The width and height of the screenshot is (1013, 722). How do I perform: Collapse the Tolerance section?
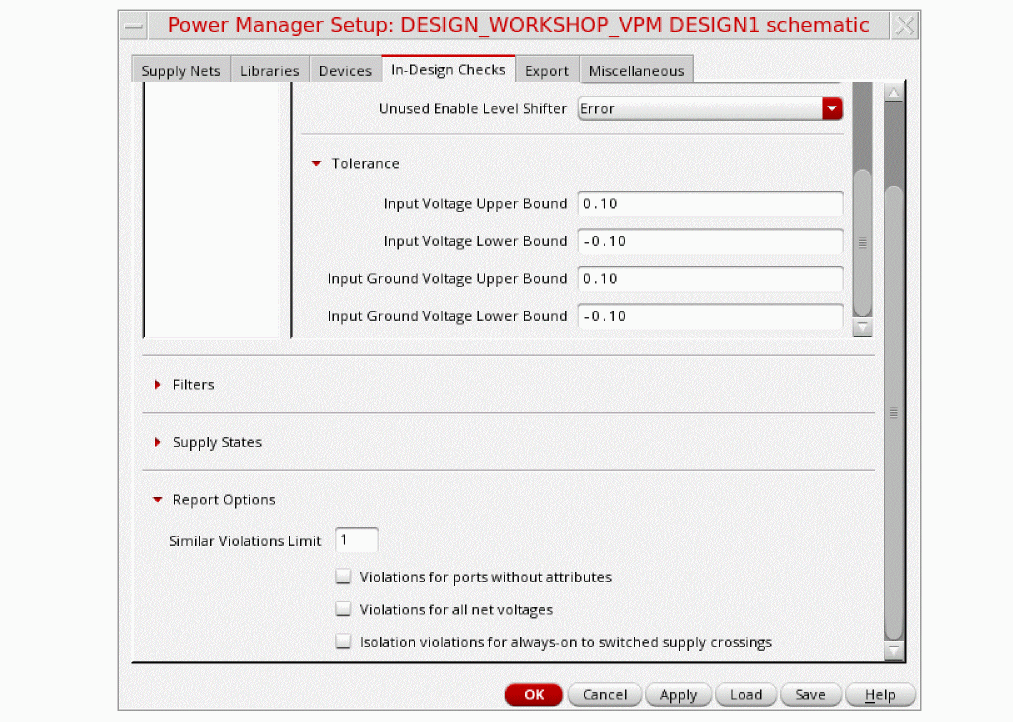tap(316, 164)
